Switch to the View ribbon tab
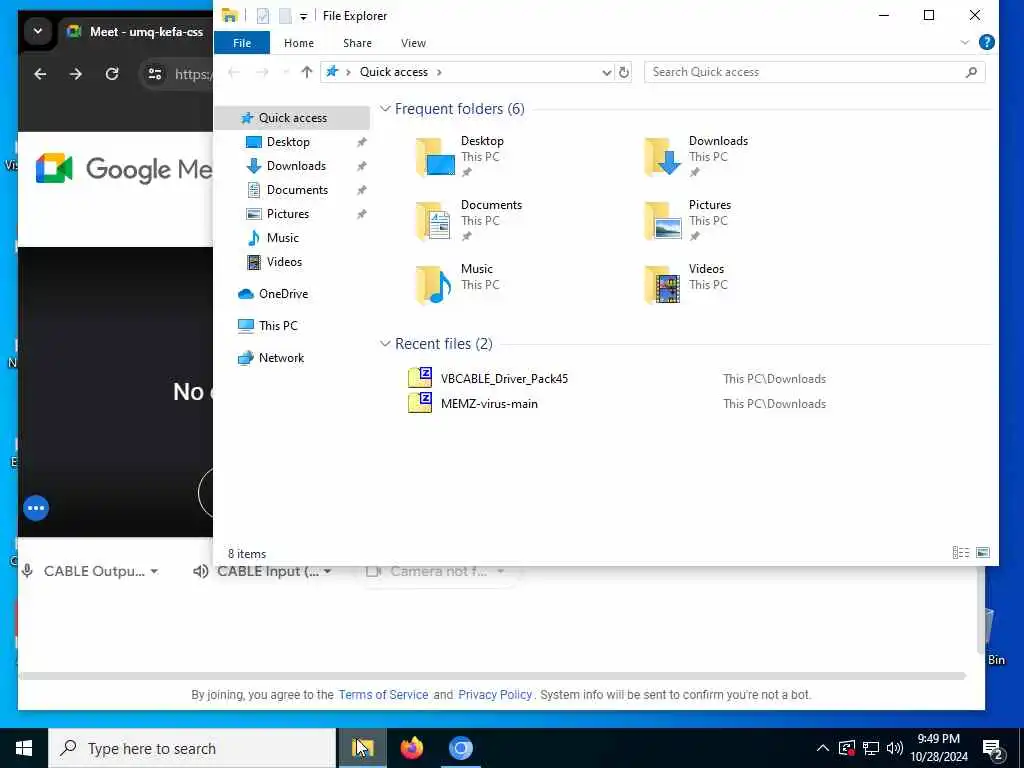This screenshot has width=1024, height=768. [x=413, y=43]
